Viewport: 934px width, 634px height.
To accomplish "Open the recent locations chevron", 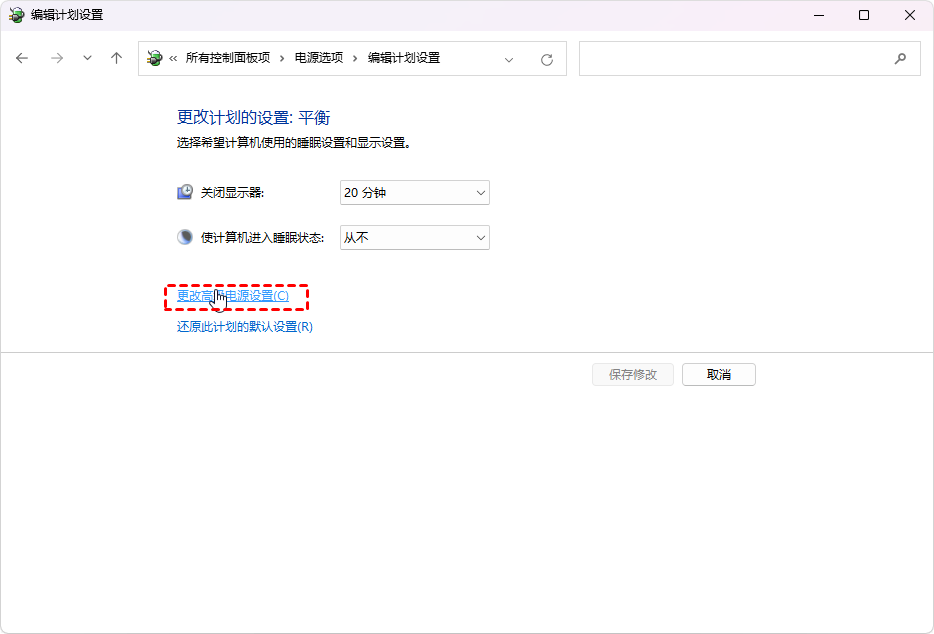I will tap(87, 58).
